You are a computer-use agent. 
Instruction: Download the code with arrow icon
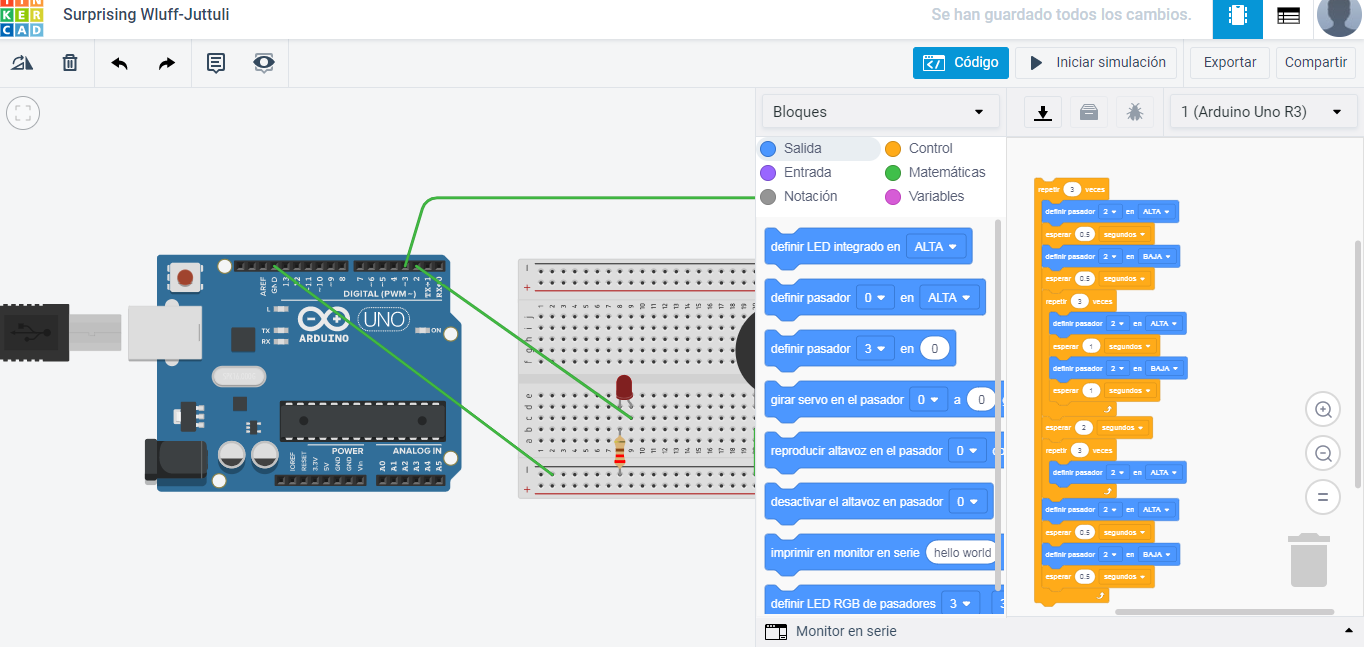coord(1043,112)
